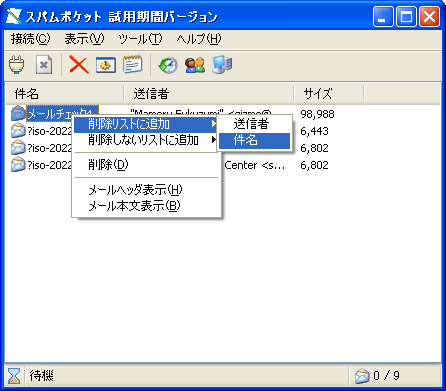
Task: Open the ツール(T) menu
Action: coord(140,39)
